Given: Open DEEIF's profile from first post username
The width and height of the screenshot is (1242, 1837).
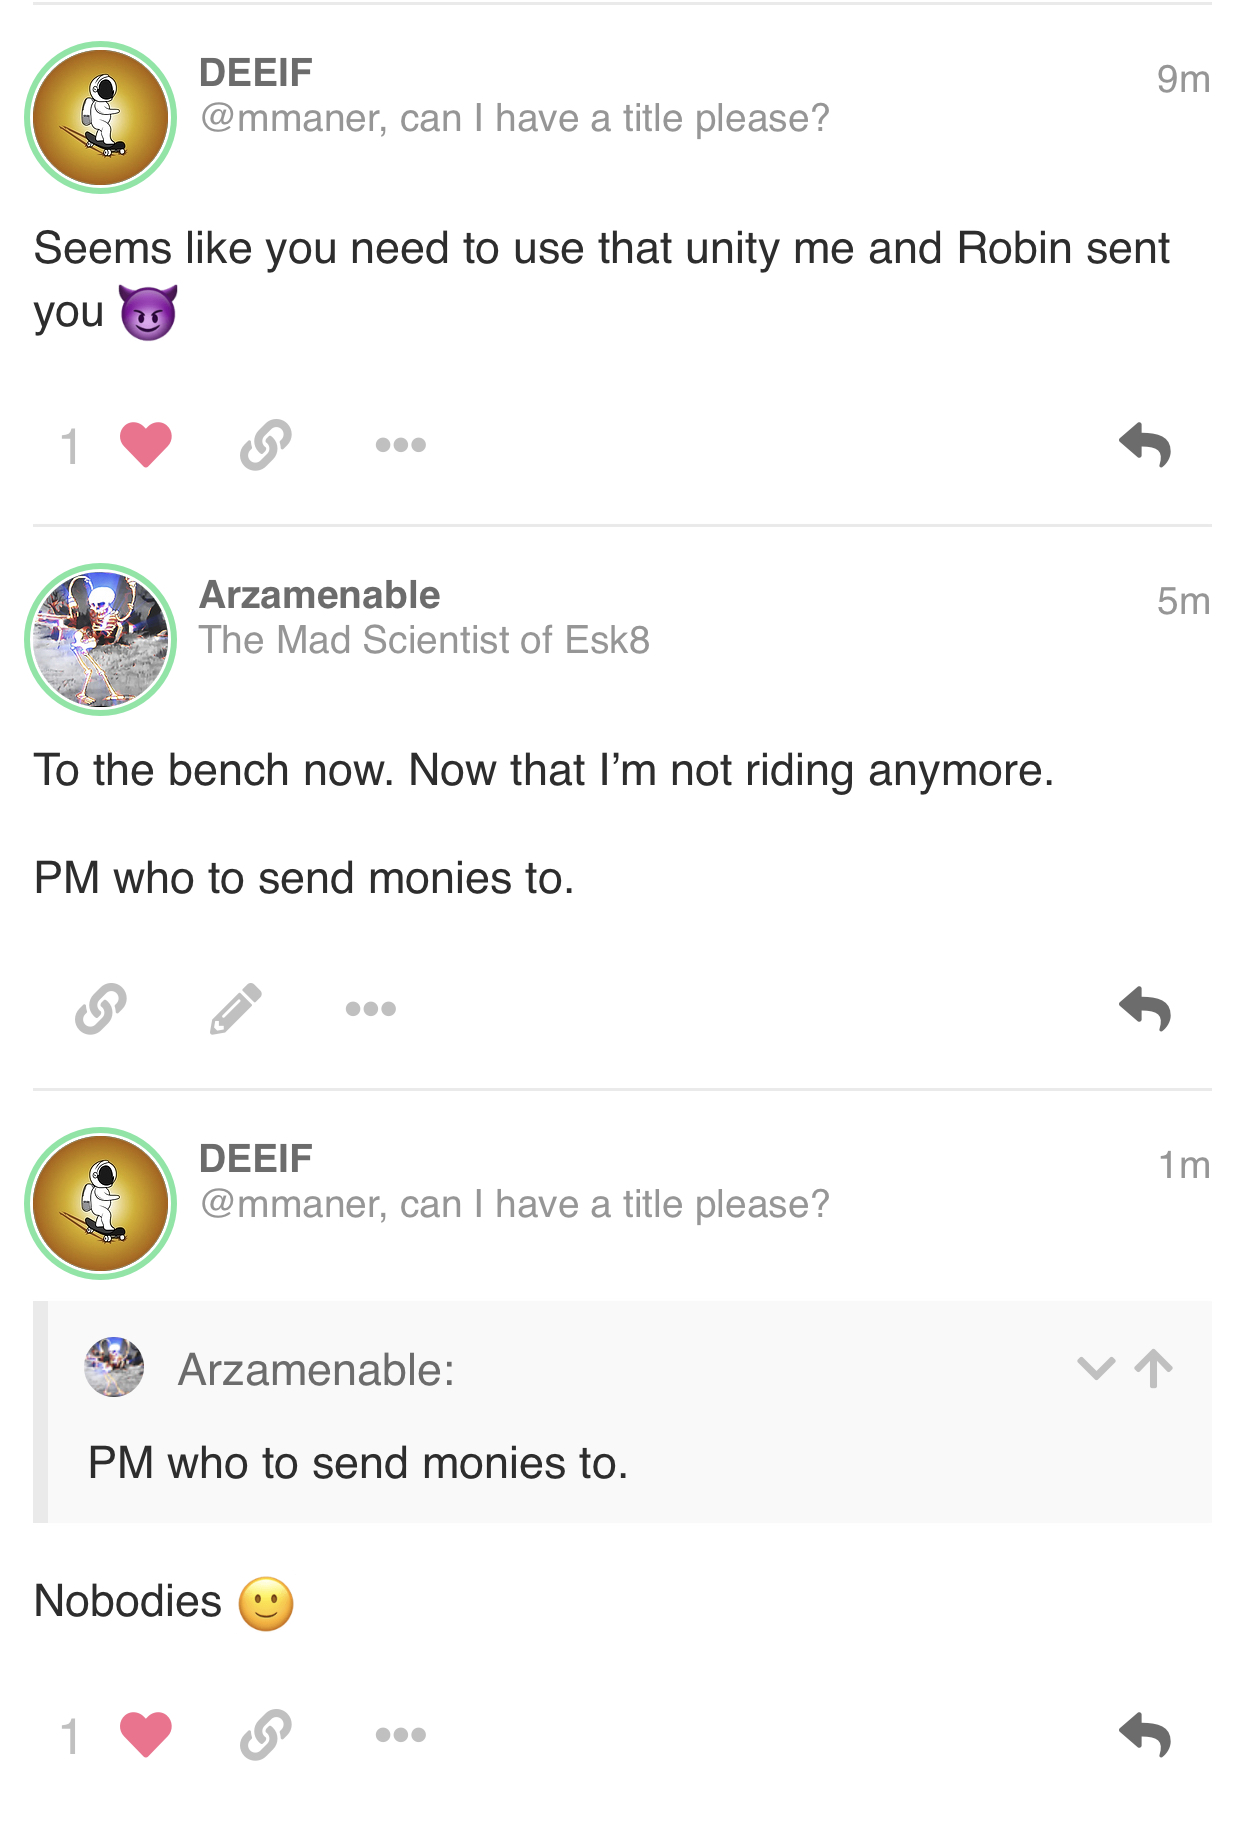Looking at the screenshot, I should click(256, 73).
